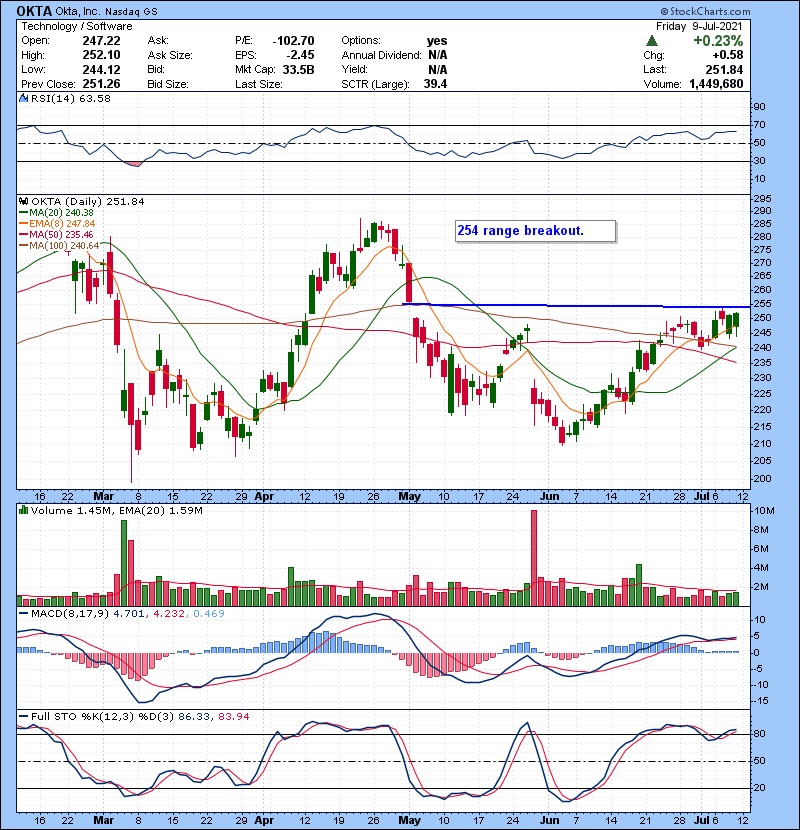The height and width of the screenshot is (830, 800).
Task: Click the -15 label on the MACD axis
Action: point(760,701)
